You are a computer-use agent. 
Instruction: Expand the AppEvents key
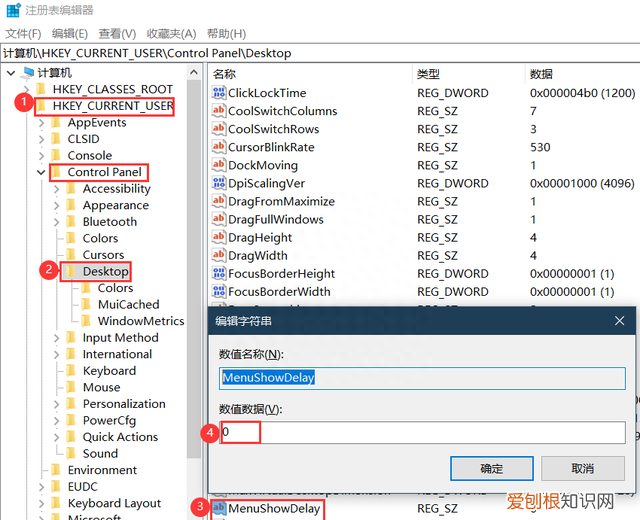(x=41, y=123)
